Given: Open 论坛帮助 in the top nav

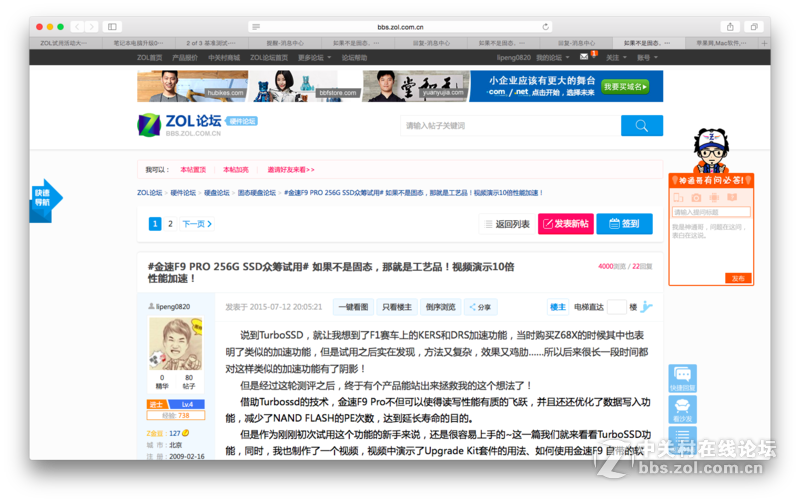Looking at the screenshot, I should tap(354, 58).
